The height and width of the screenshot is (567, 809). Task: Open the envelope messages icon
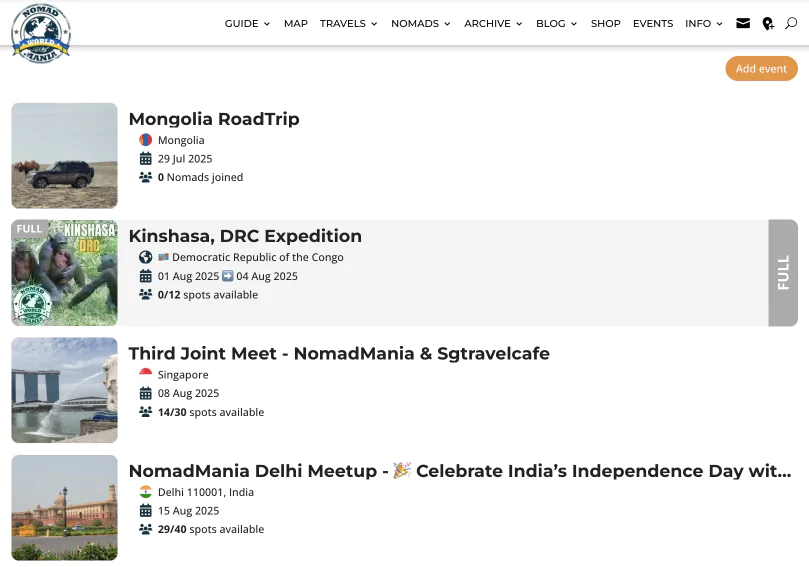(x=743, y=23)
